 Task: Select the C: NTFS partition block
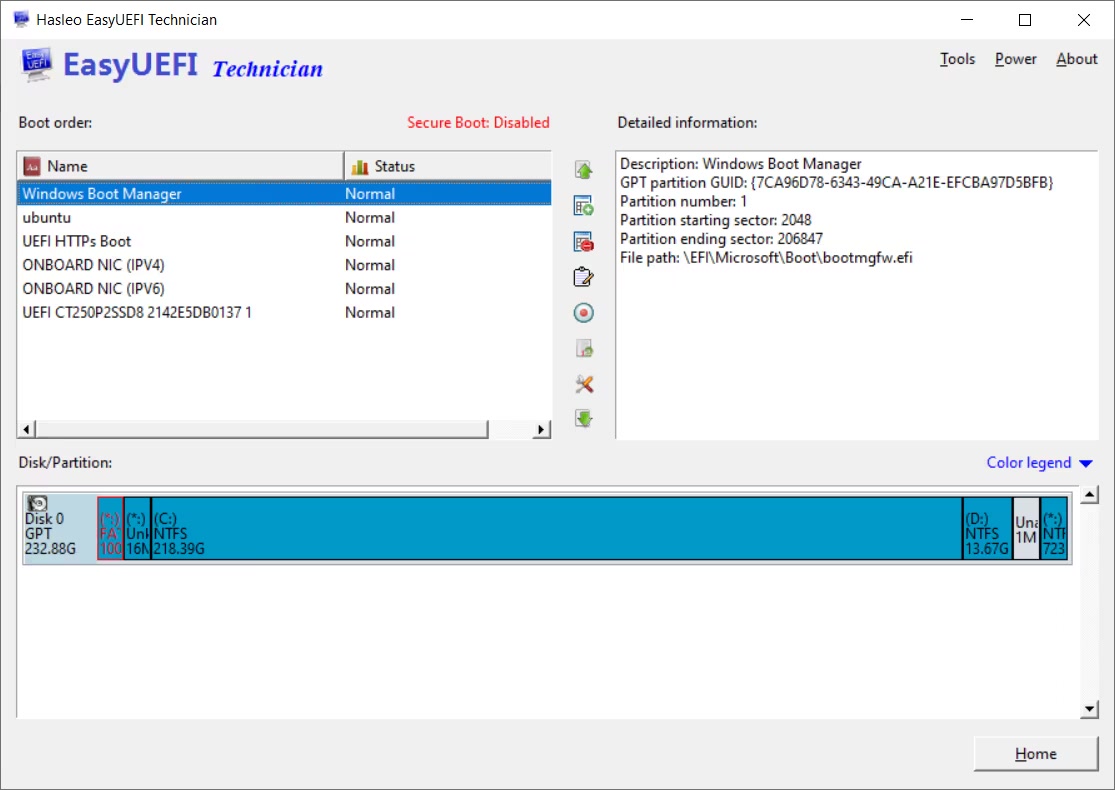pyautogui.click(x=555, y=528)
